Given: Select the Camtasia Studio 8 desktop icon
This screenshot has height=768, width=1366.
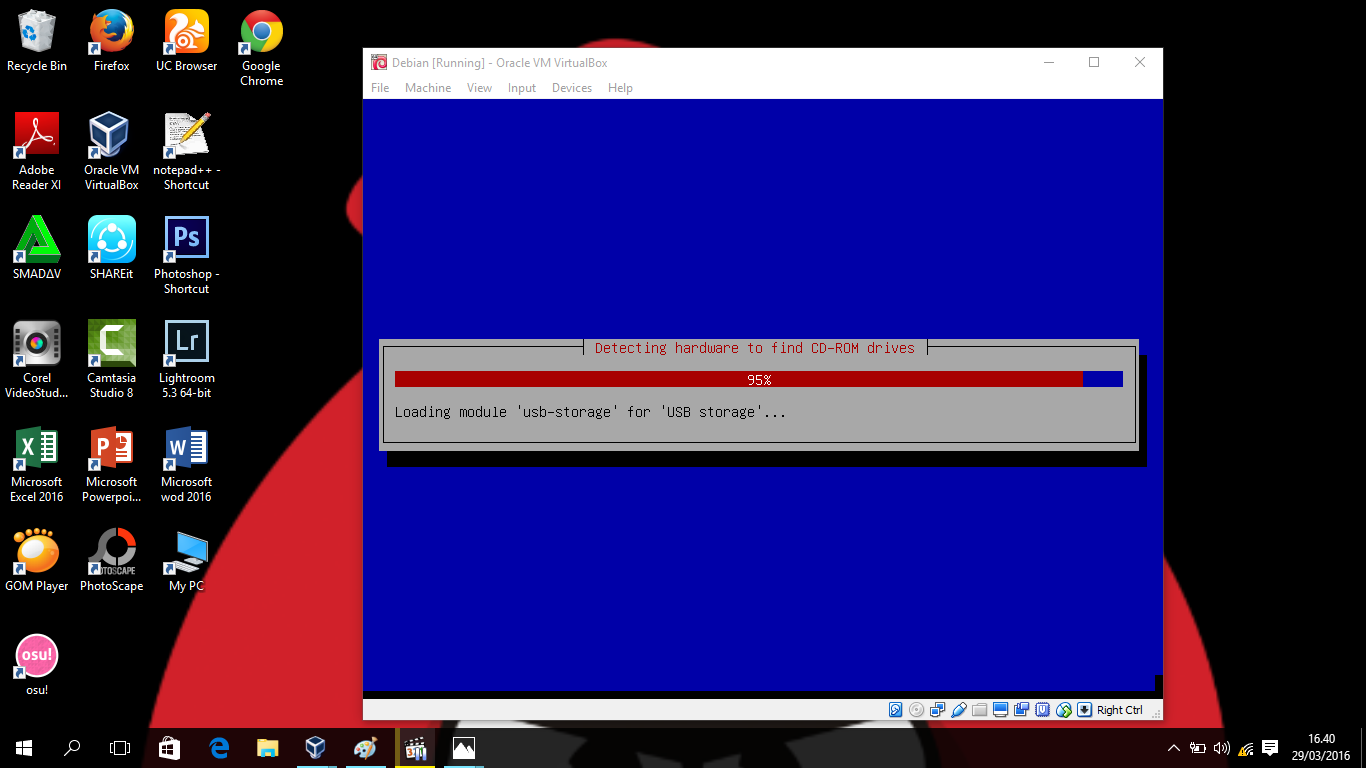Looking at the screenshot, I should [112, 360].
